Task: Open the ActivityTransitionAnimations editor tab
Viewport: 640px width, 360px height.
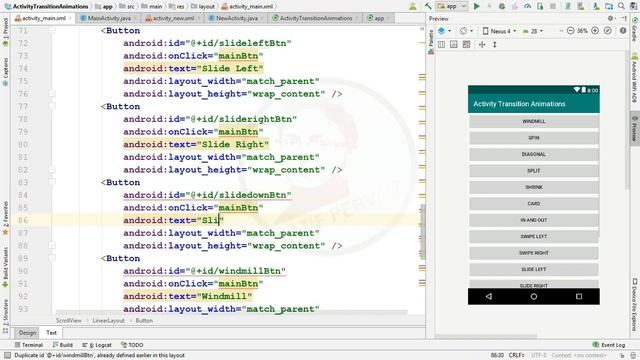Action: point(316,18)
